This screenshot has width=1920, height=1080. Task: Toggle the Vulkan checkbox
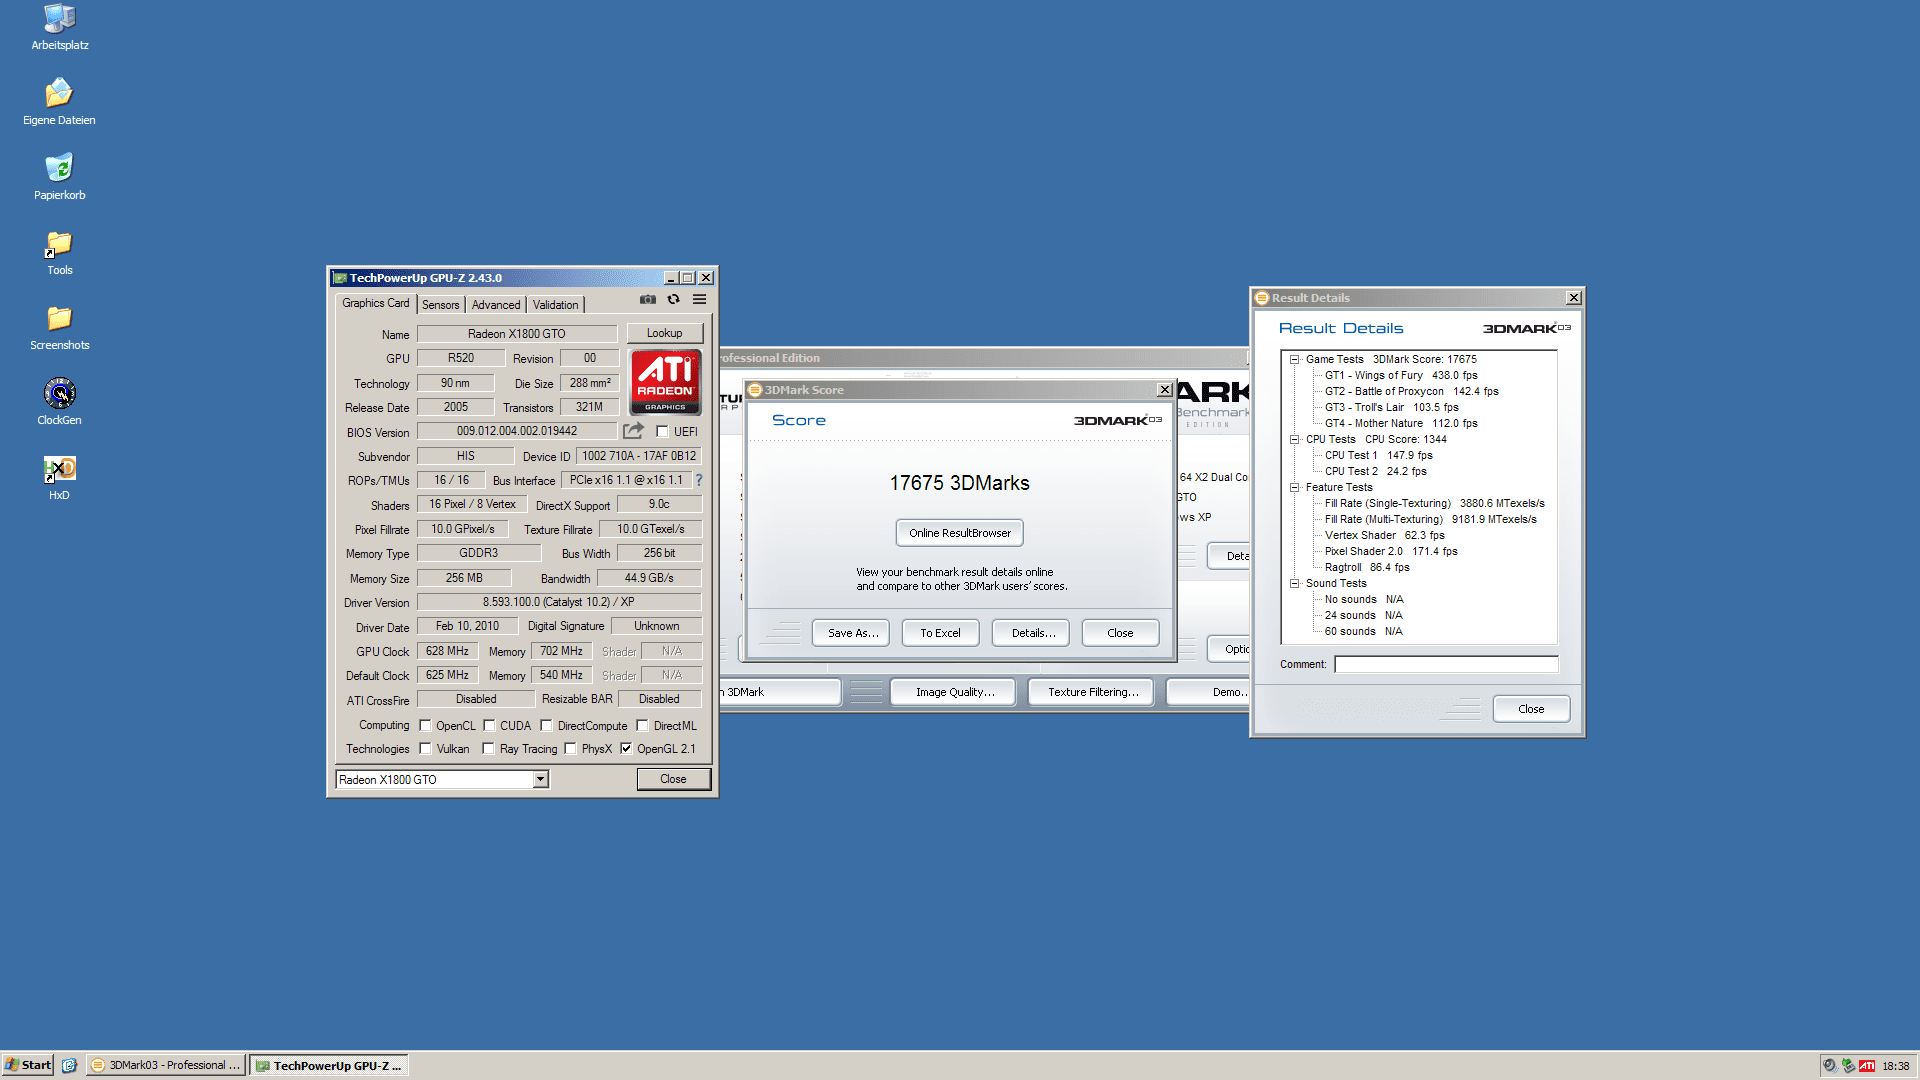coord(425,749)
